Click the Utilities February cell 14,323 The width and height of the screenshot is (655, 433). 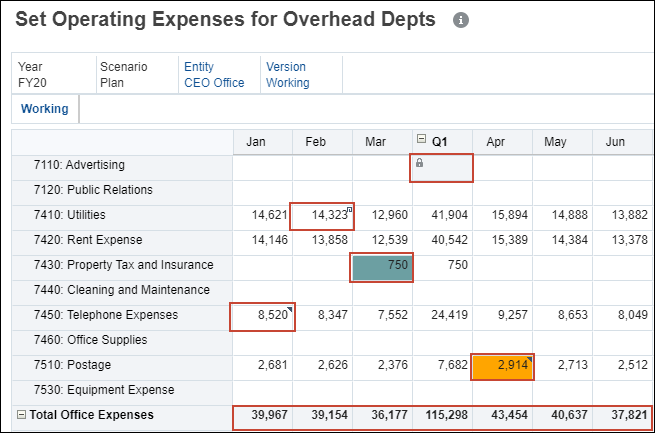(x=322, y=215)
